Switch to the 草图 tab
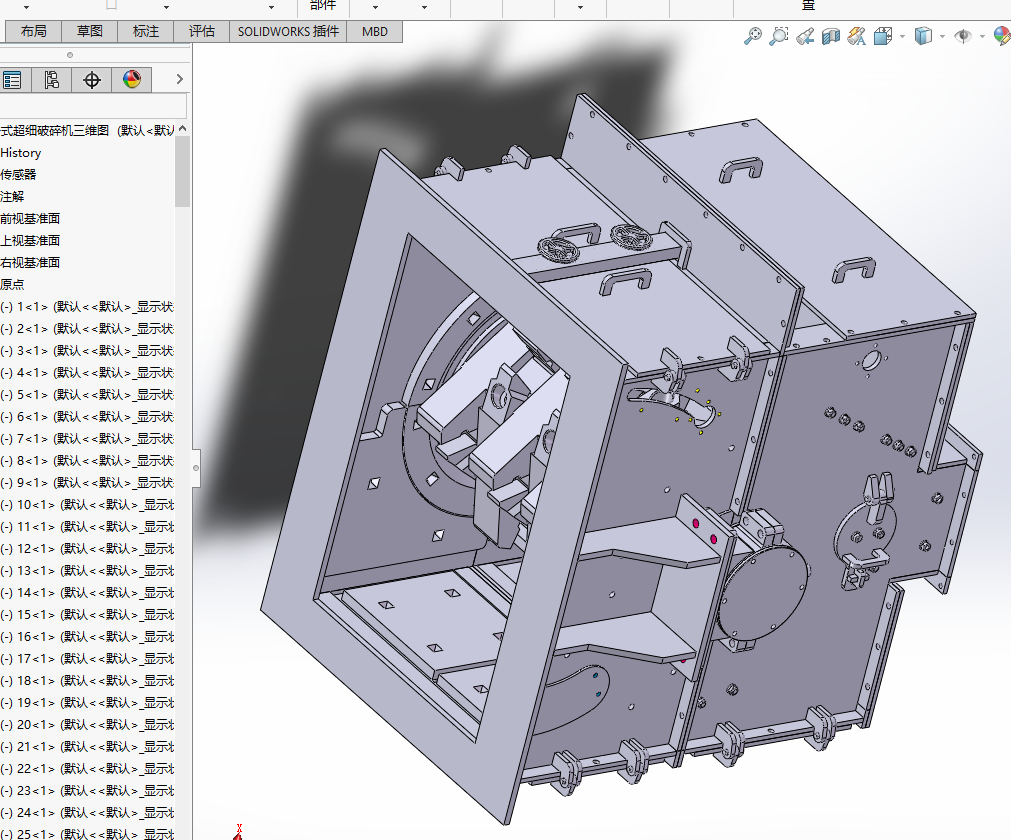Image resolution: width=1011 pixels, height=840 pixels. [90, 31]
